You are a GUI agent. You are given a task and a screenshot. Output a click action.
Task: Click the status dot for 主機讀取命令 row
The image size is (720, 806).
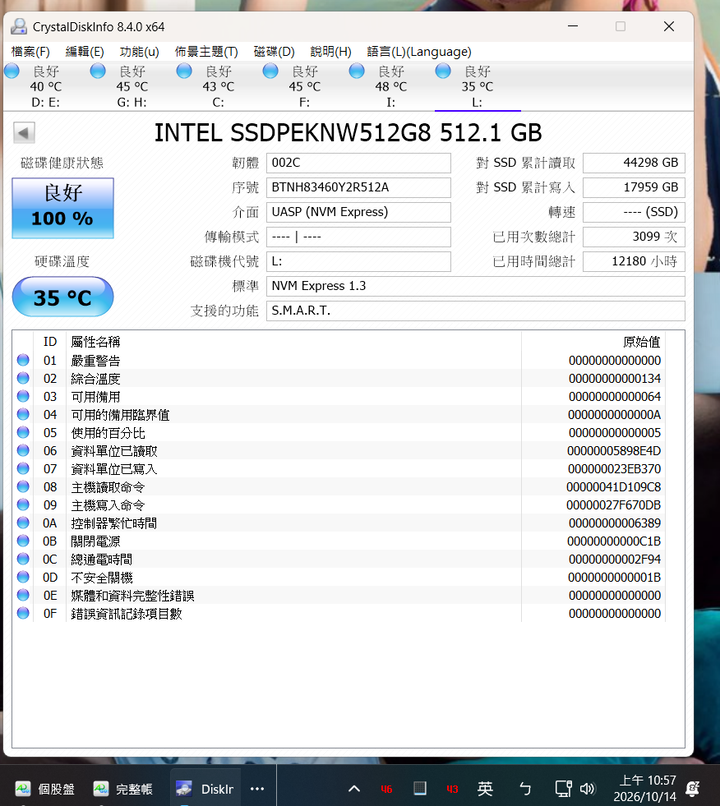23,486
